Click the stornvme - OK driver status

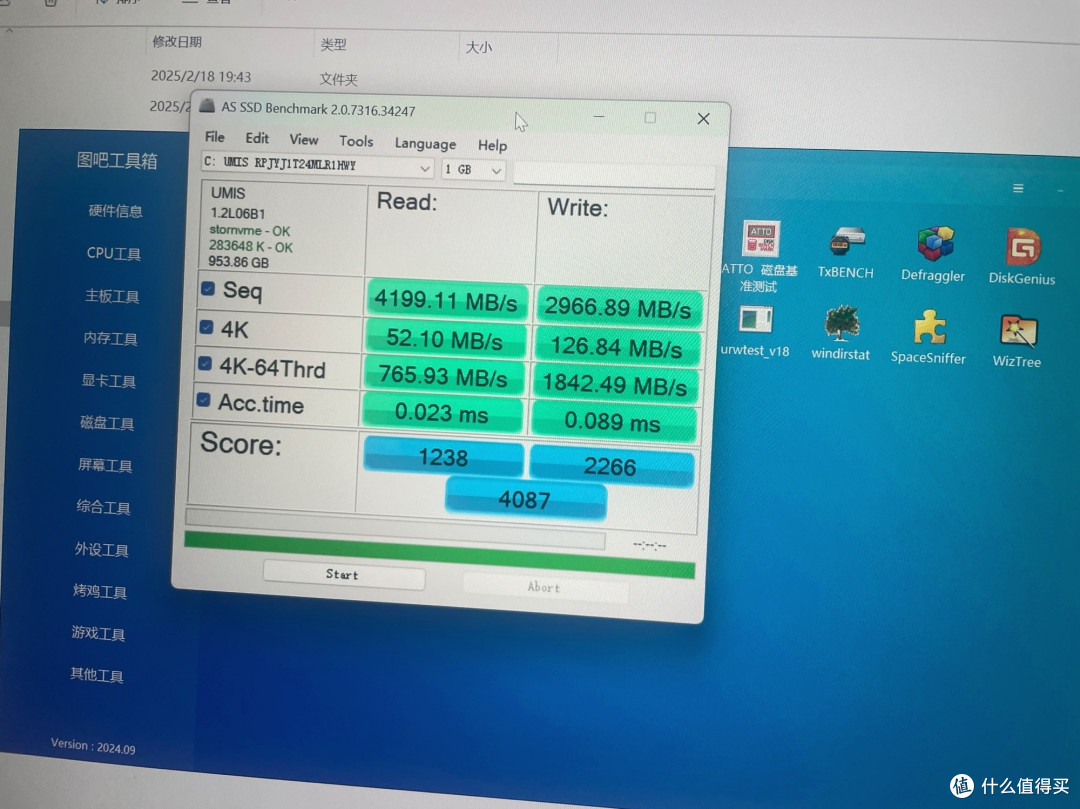coord(249,231)
